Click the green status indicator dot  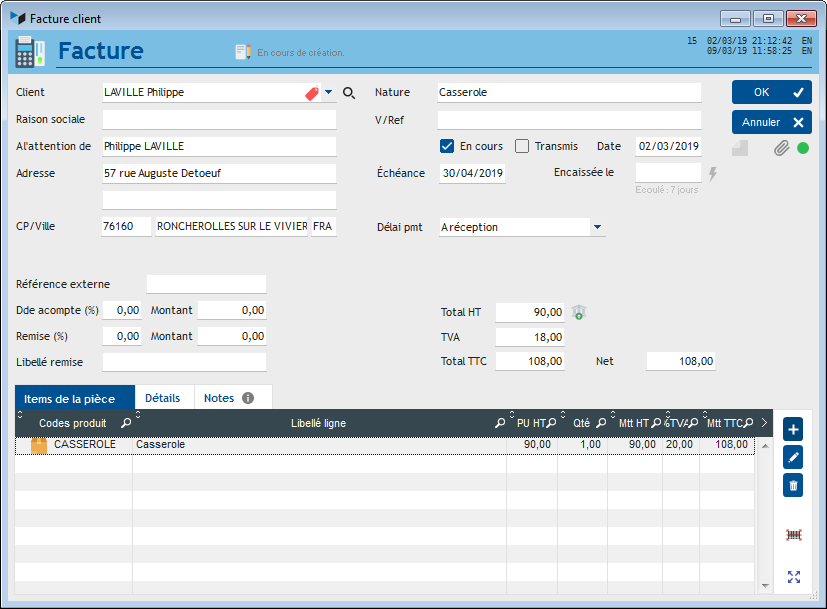click(803, 148)
